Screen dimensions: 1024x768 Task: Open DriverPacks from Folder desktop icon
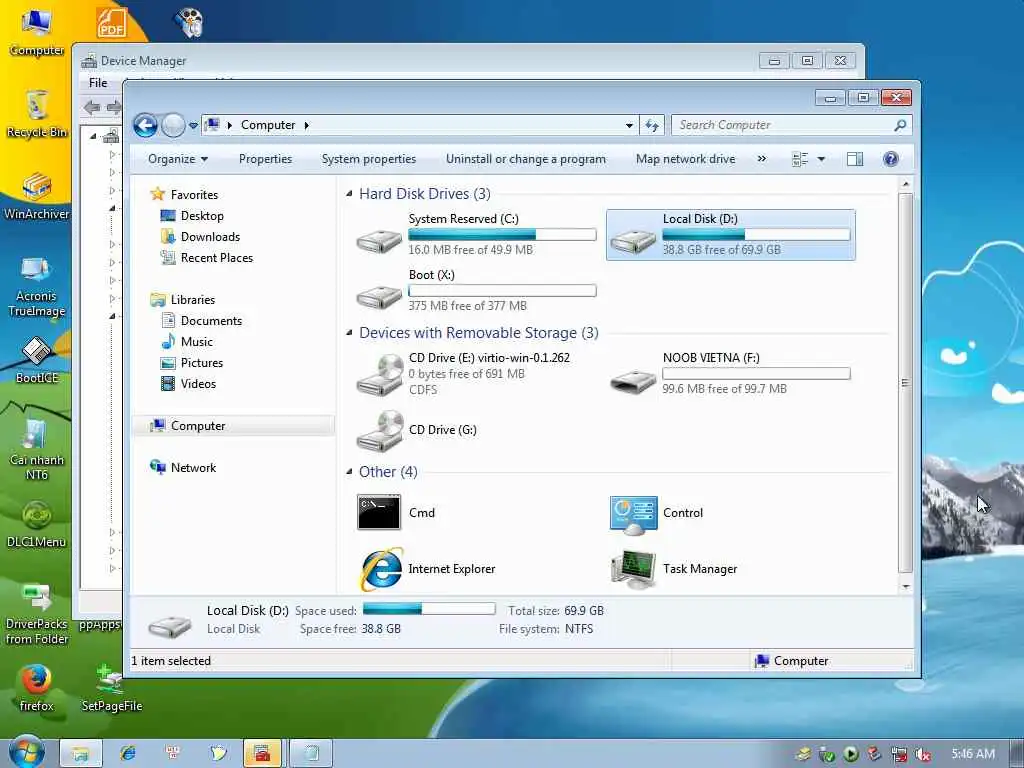(x=37, y=614)
